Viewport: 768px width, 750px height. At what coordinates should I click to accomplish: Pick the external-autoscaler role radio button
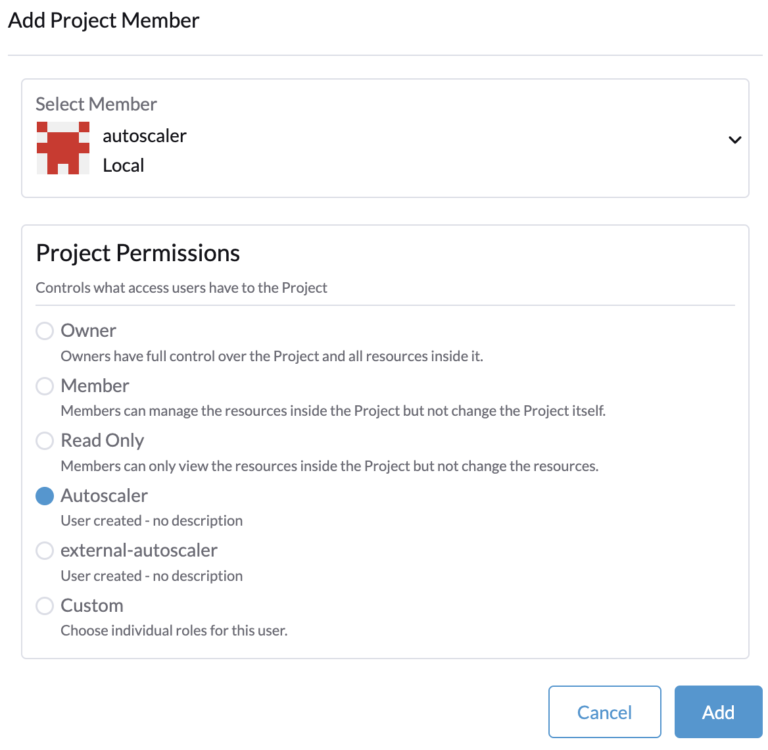point(45,551)
